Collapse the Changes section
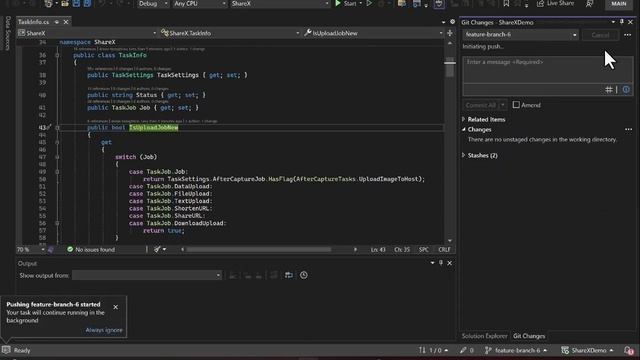 pos(464,129)
